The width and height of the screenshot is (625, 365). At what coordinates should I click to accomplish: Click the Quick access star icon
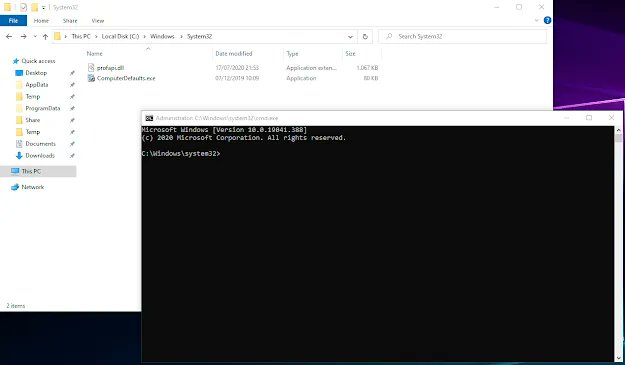coord(16,61)
